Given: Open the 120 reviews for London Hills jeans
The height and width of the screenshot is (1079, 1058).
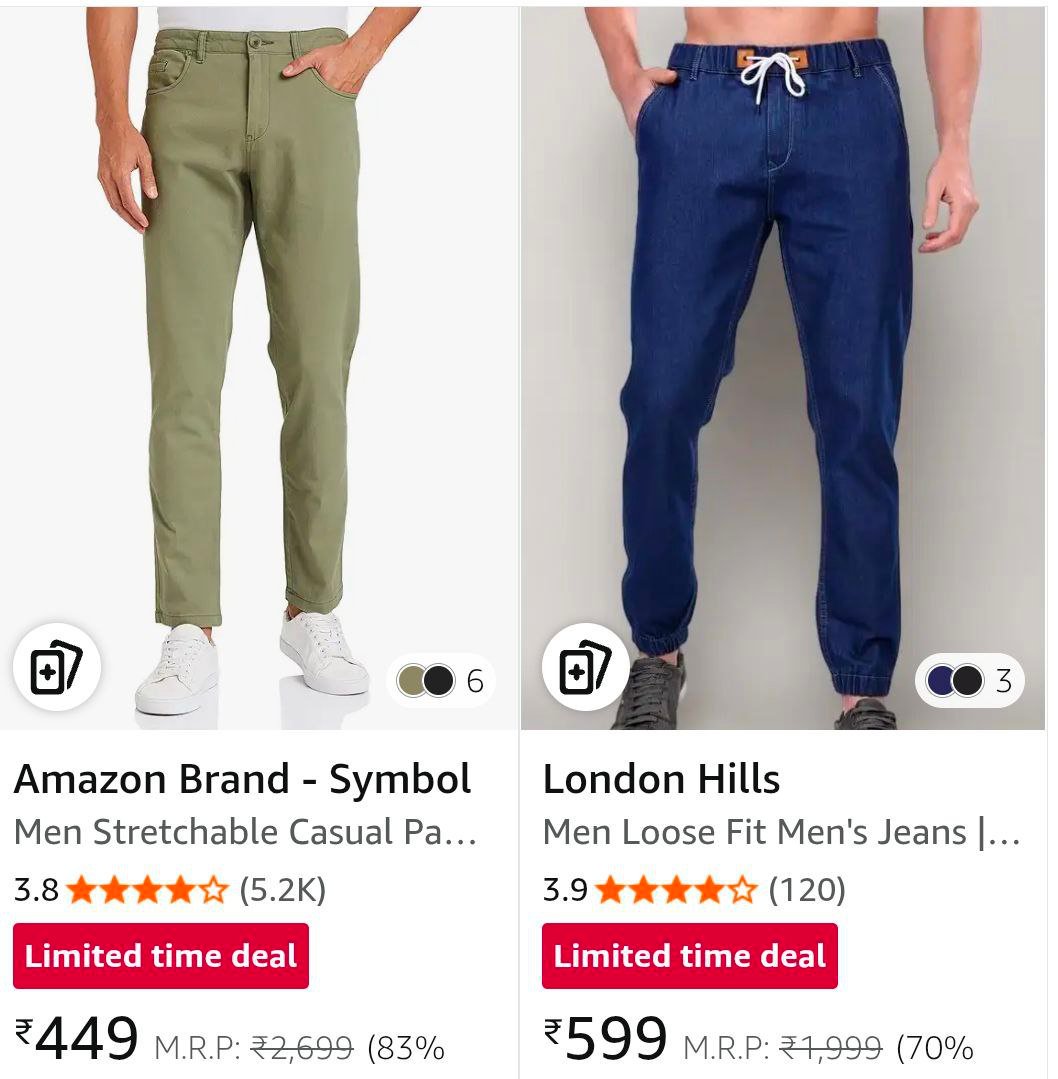Looking at the screenshot, I should tap(807, 889).
